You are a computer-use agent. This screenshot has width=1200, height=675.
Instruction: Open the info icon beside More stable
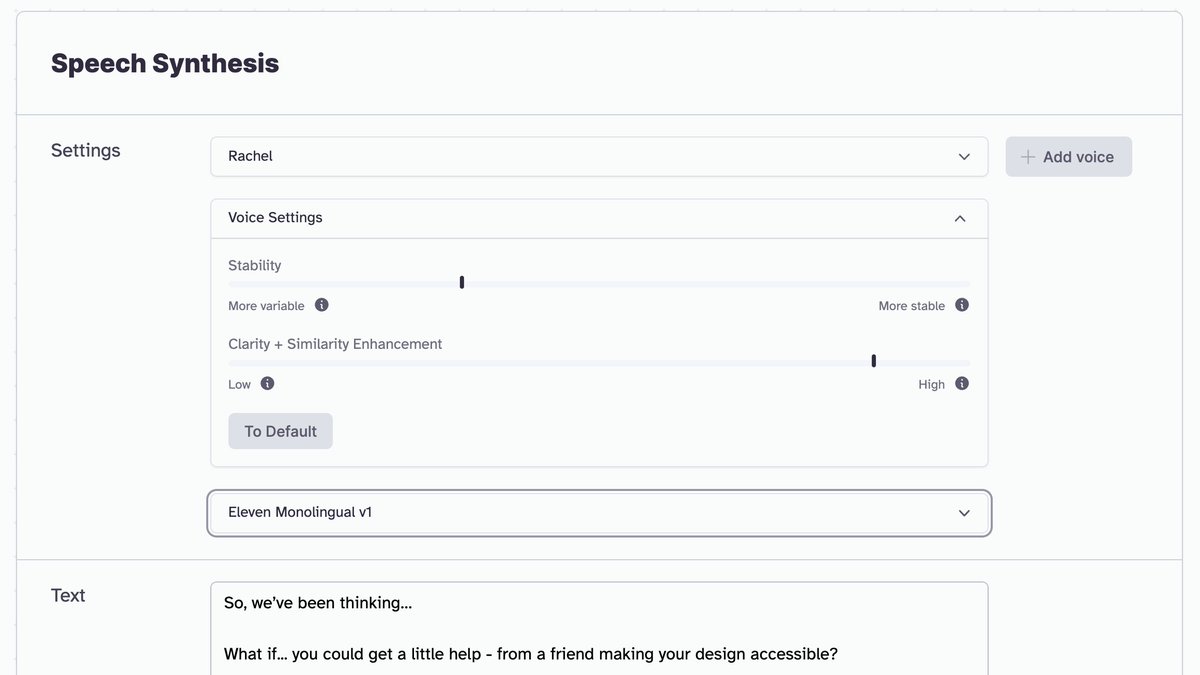coord(962,305)
